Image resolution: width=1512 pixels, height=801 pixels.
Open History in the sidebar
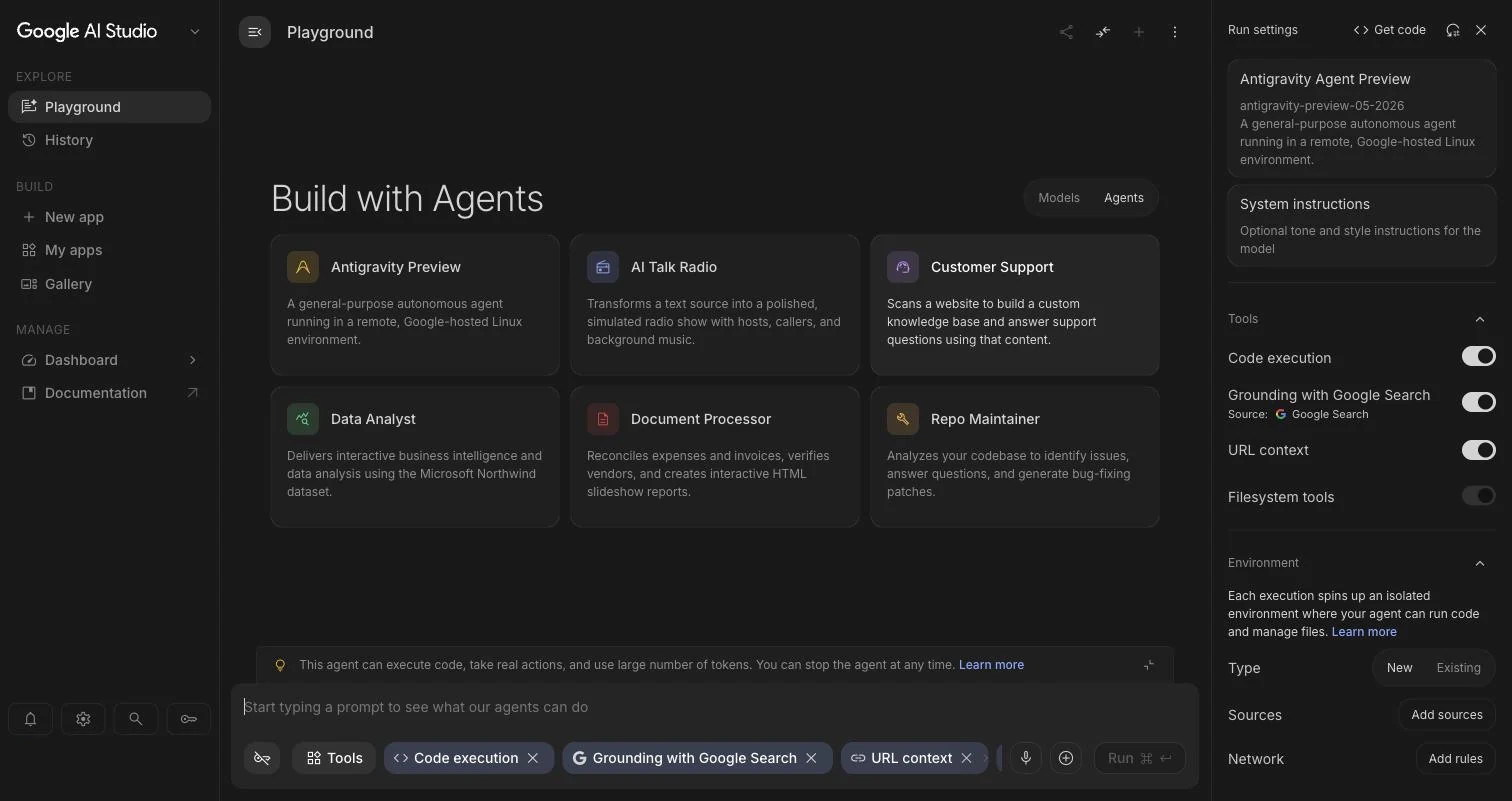click(x=109, y=140)
